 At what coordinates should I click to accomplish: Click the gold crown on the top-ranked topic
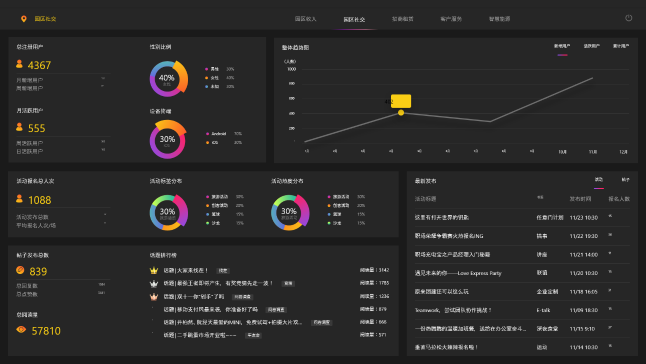click(x=154, y=271)
